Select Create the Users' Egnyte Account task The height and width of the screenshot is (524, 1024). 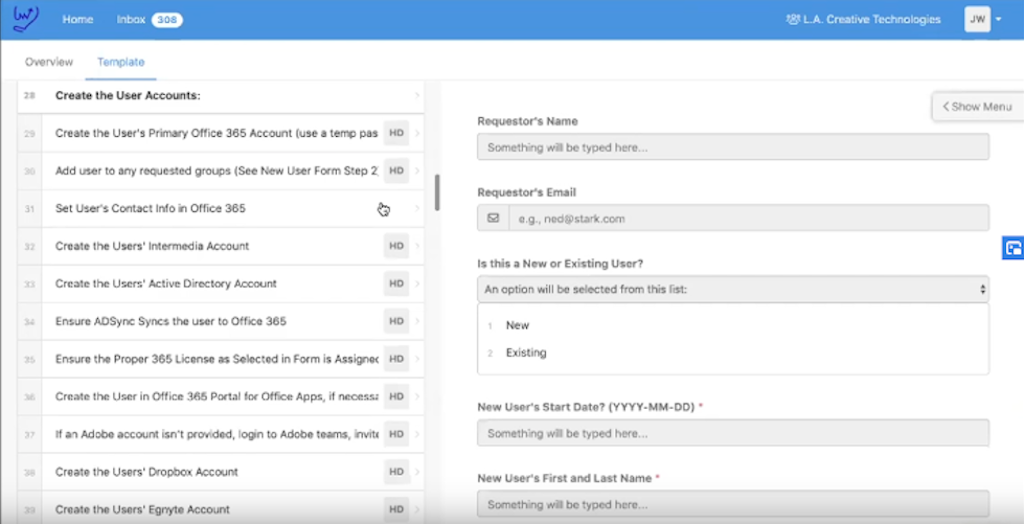tap(221, 509)
